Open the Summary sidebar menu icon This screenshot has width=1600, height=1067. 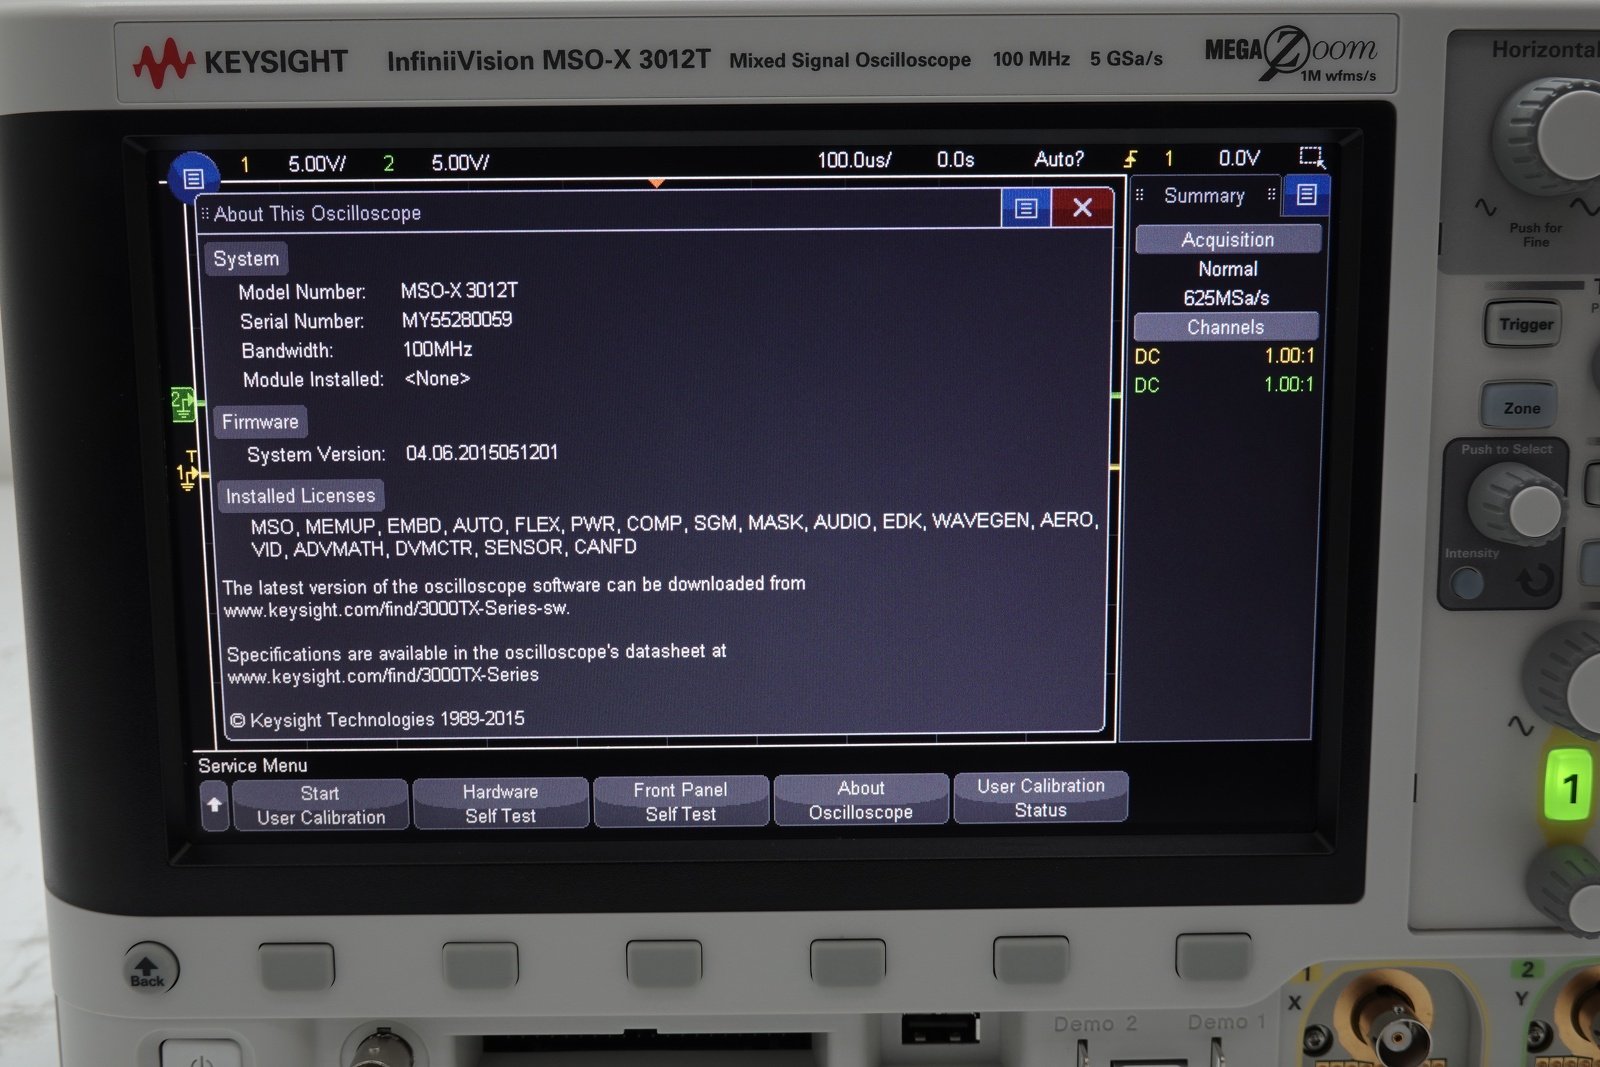(x=1306, y=195)
